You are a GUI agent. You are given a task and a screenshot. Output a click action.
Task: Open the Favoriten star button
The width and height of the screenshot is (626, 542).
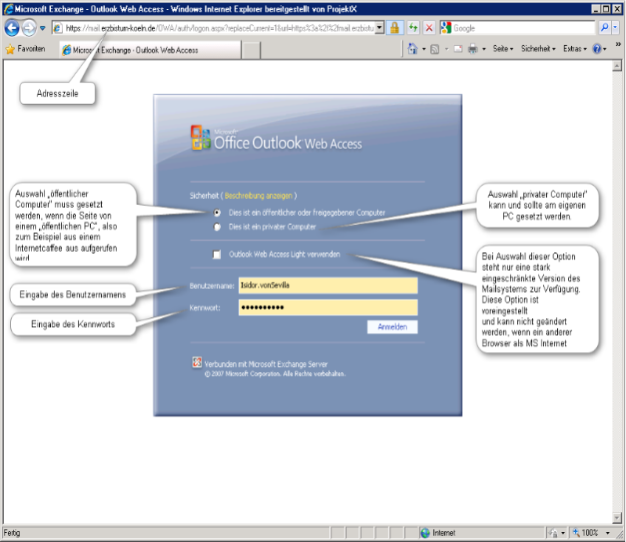(26, 49)
